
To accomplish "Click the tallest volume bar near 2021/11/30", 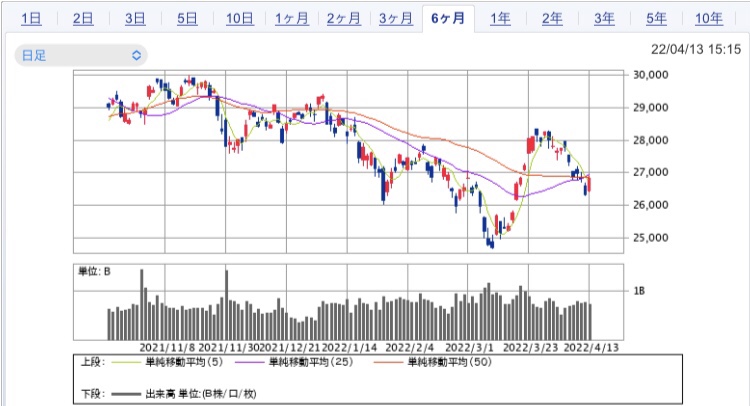I will (227, 305).
